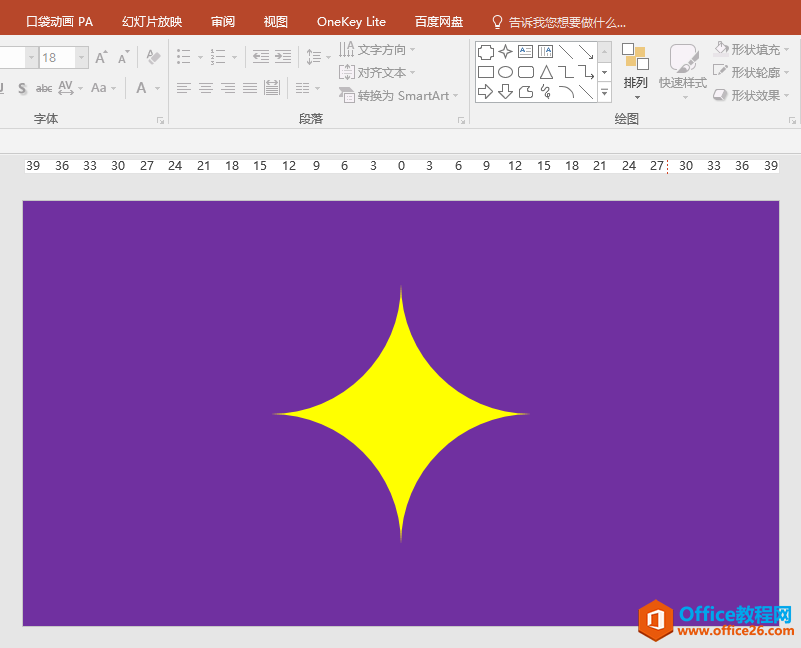Increase the list indent level
The width and height of the screenshot is (801, 648).
click(x=283, y=57)
